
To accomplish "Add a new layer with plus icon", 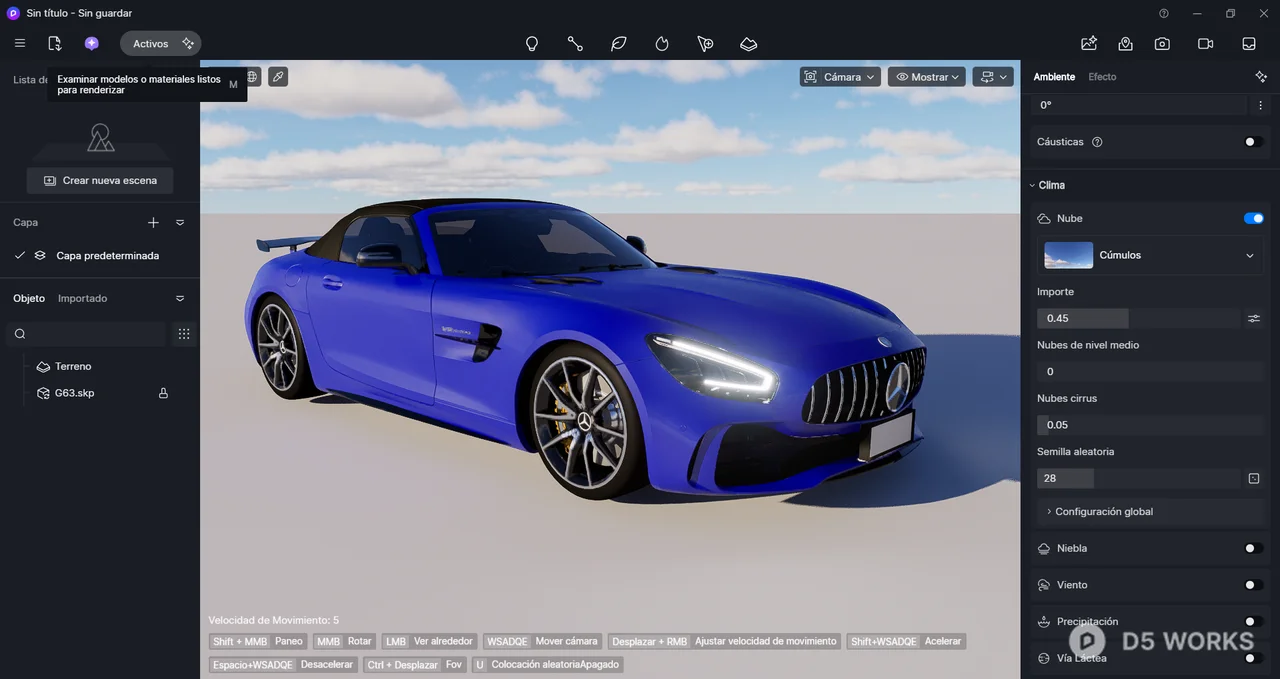I will [153, 222].
